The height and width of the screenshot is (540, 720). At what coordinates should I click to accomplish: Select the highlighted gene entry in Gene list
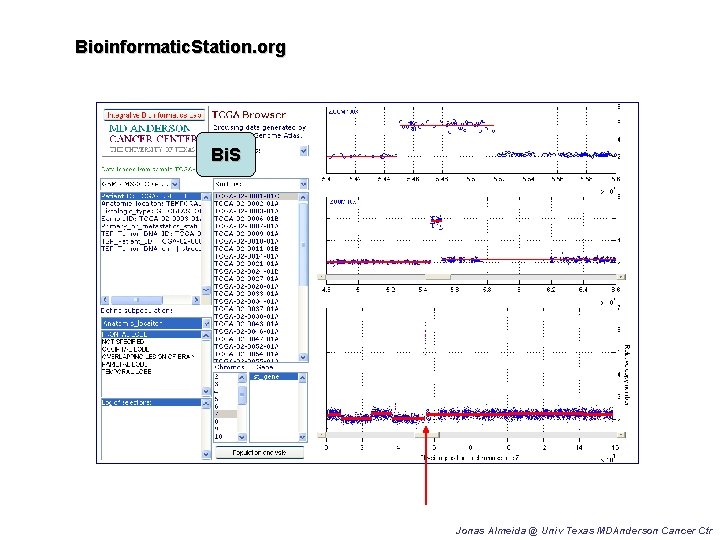[274, 377]
